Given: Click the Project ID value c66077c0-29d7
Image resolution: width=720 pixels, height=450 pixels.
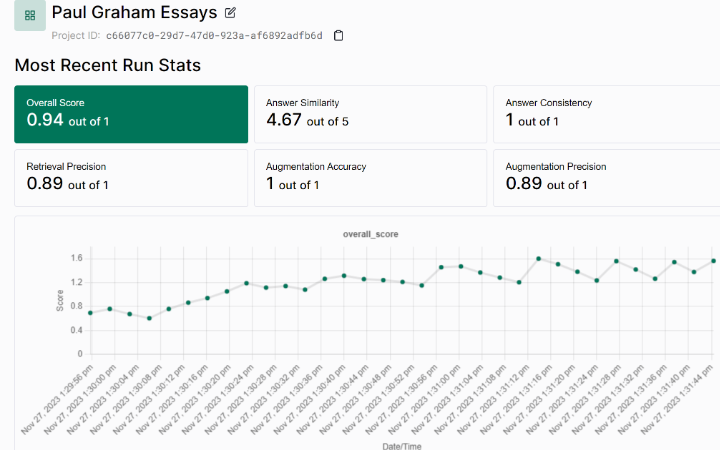Looking at the screenshot, I should pyautogui.click(x=214, y=35).
